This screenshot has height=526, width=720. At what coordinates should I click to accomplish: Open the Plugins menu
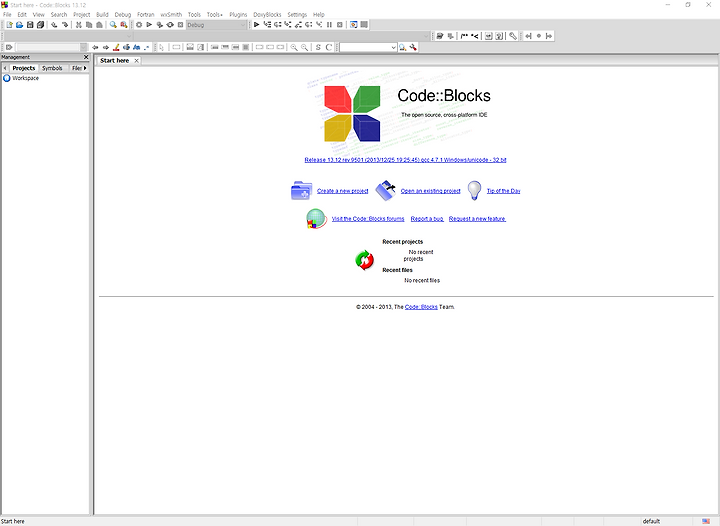(x=238, y=15)
